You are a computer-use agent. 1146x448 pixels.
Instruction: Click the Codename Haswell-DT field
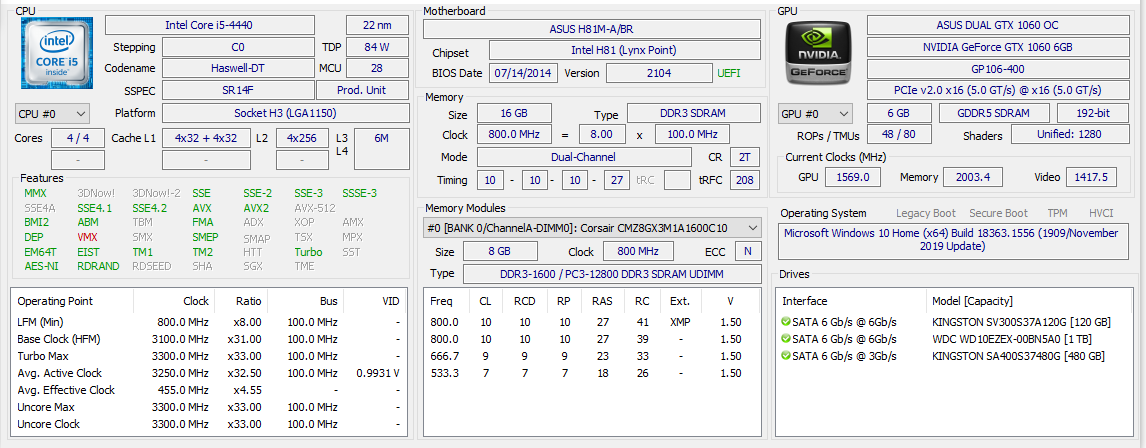coord(238,68)
